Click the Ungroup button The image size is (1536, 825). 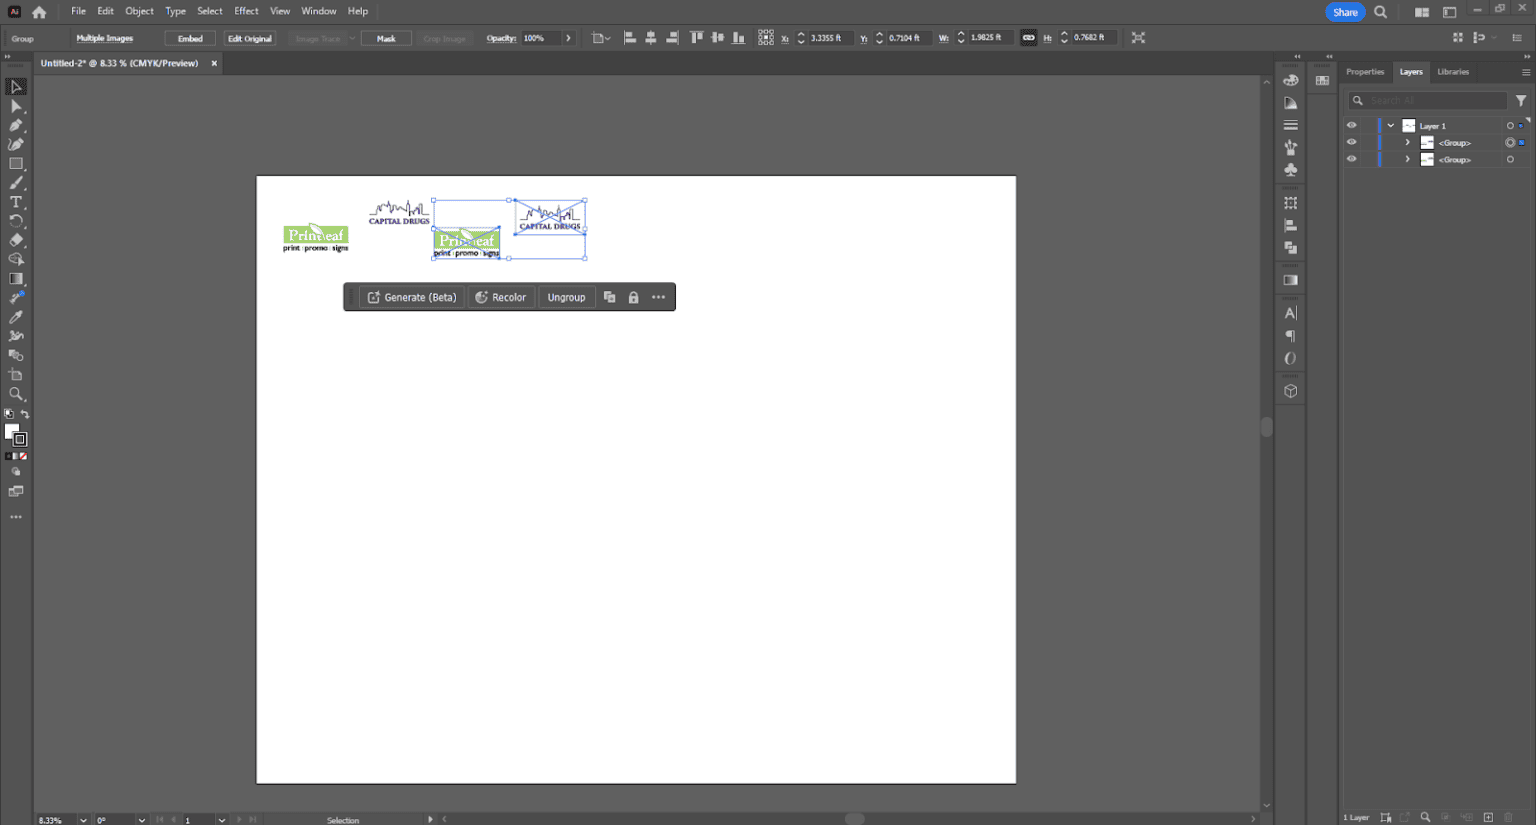point(566,296)
